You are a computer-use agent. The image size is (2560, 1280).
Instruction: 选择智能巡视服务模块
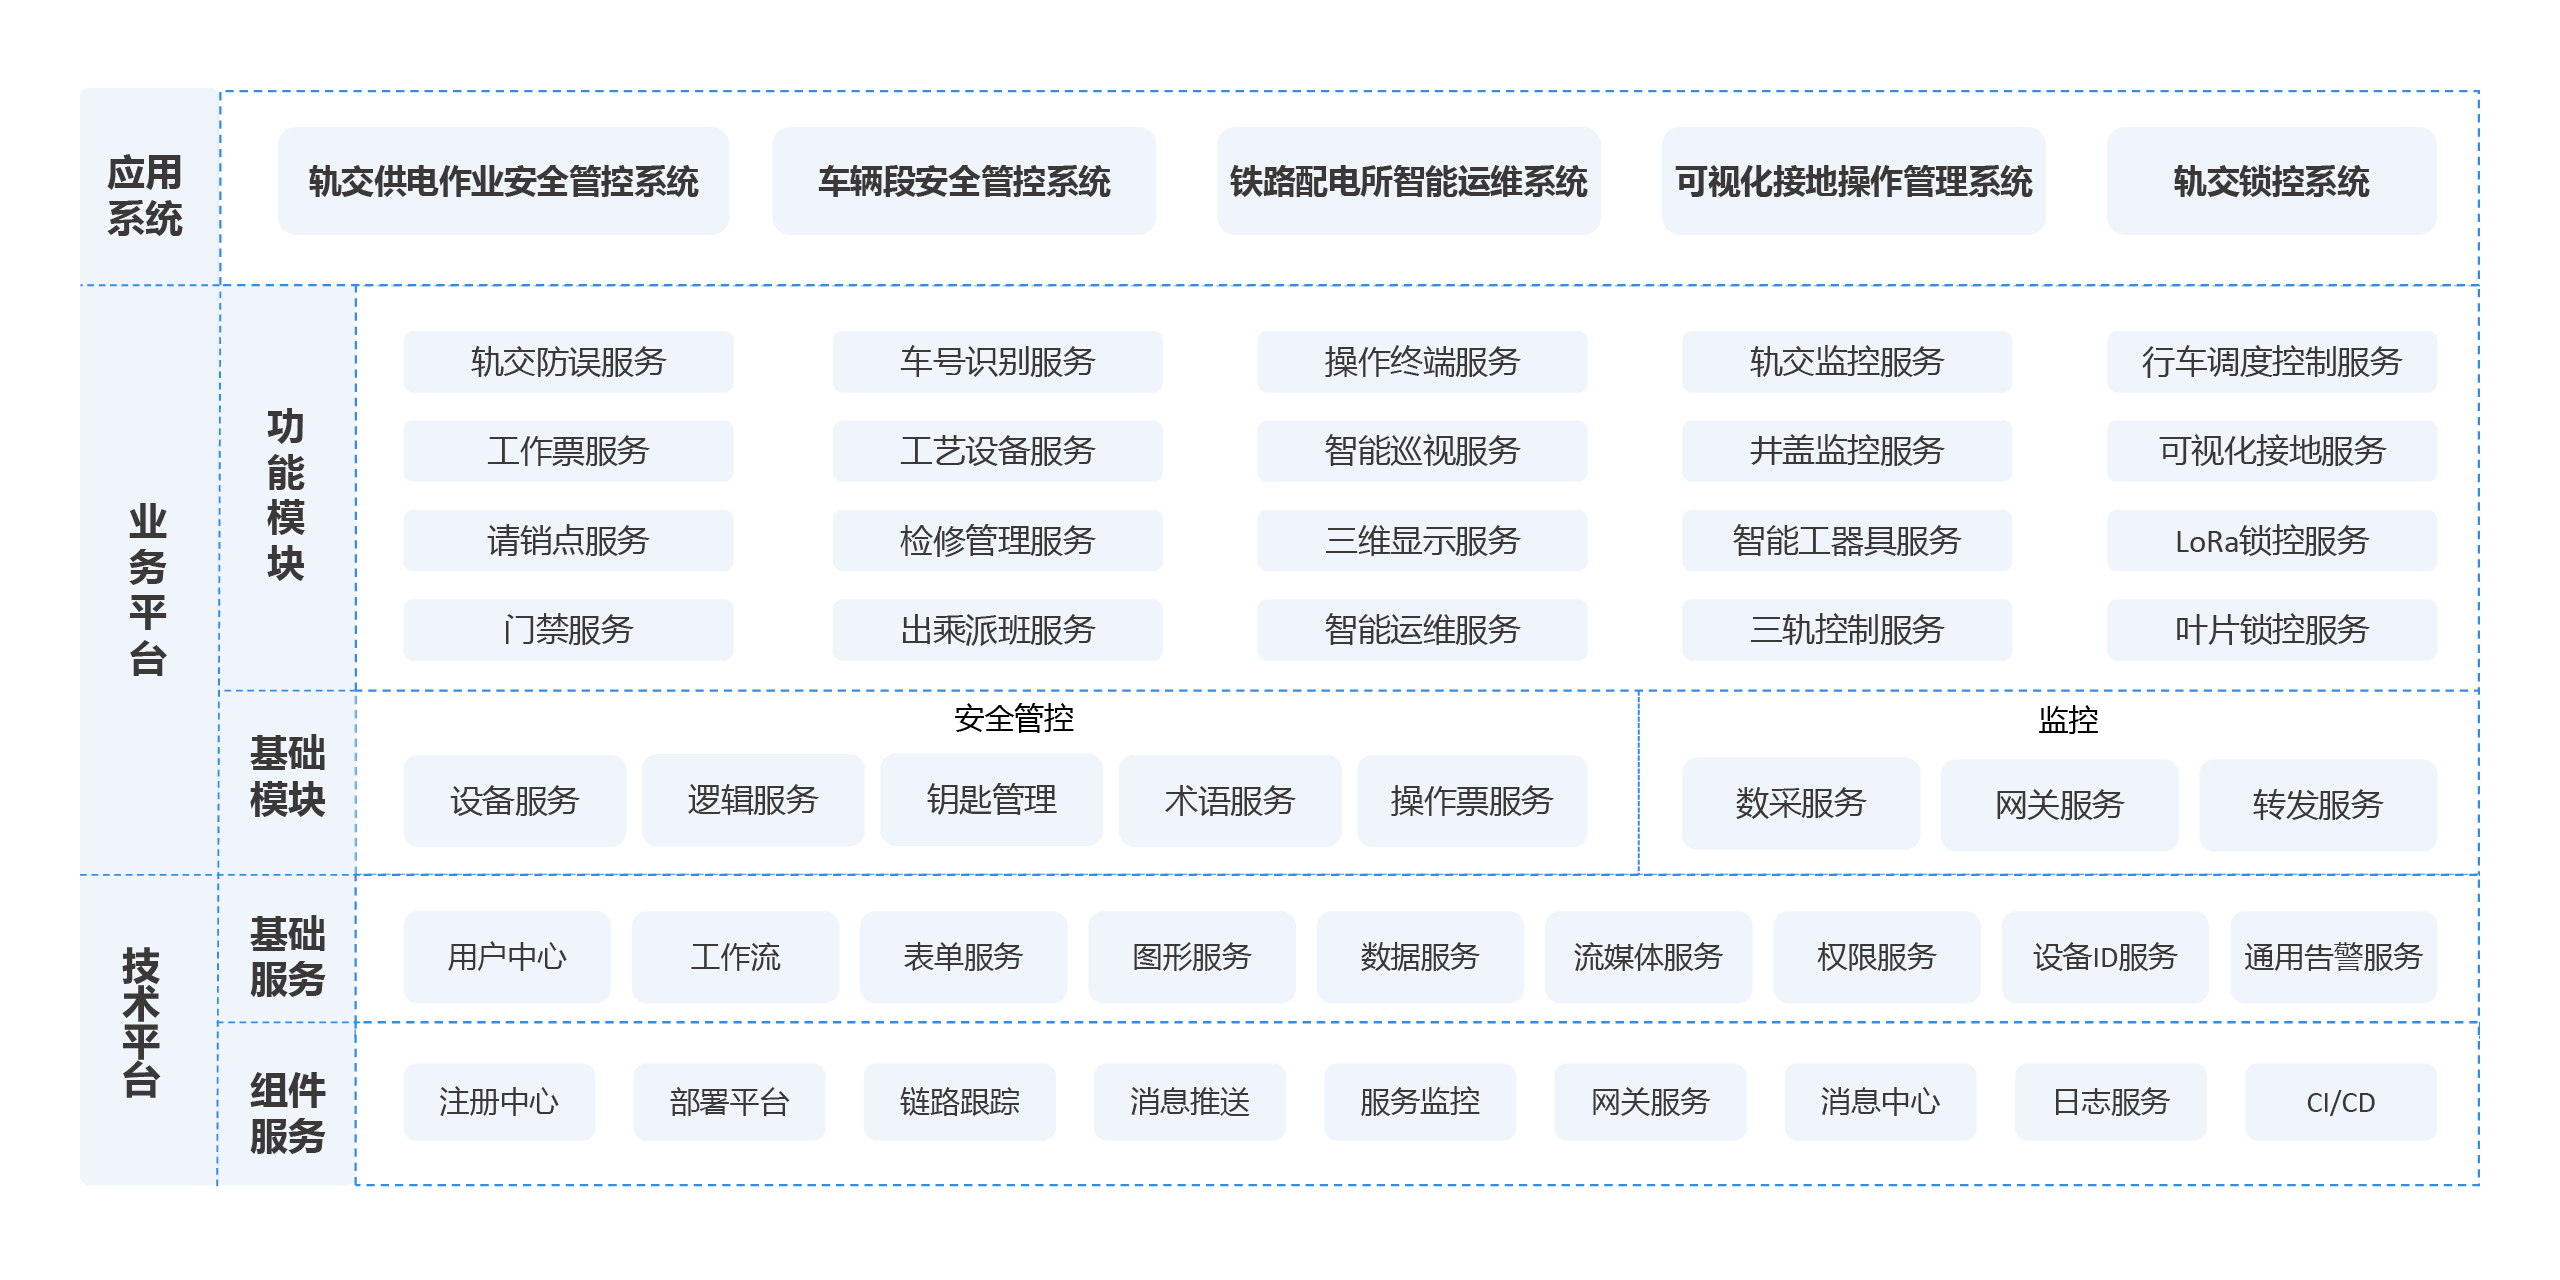1422,452
